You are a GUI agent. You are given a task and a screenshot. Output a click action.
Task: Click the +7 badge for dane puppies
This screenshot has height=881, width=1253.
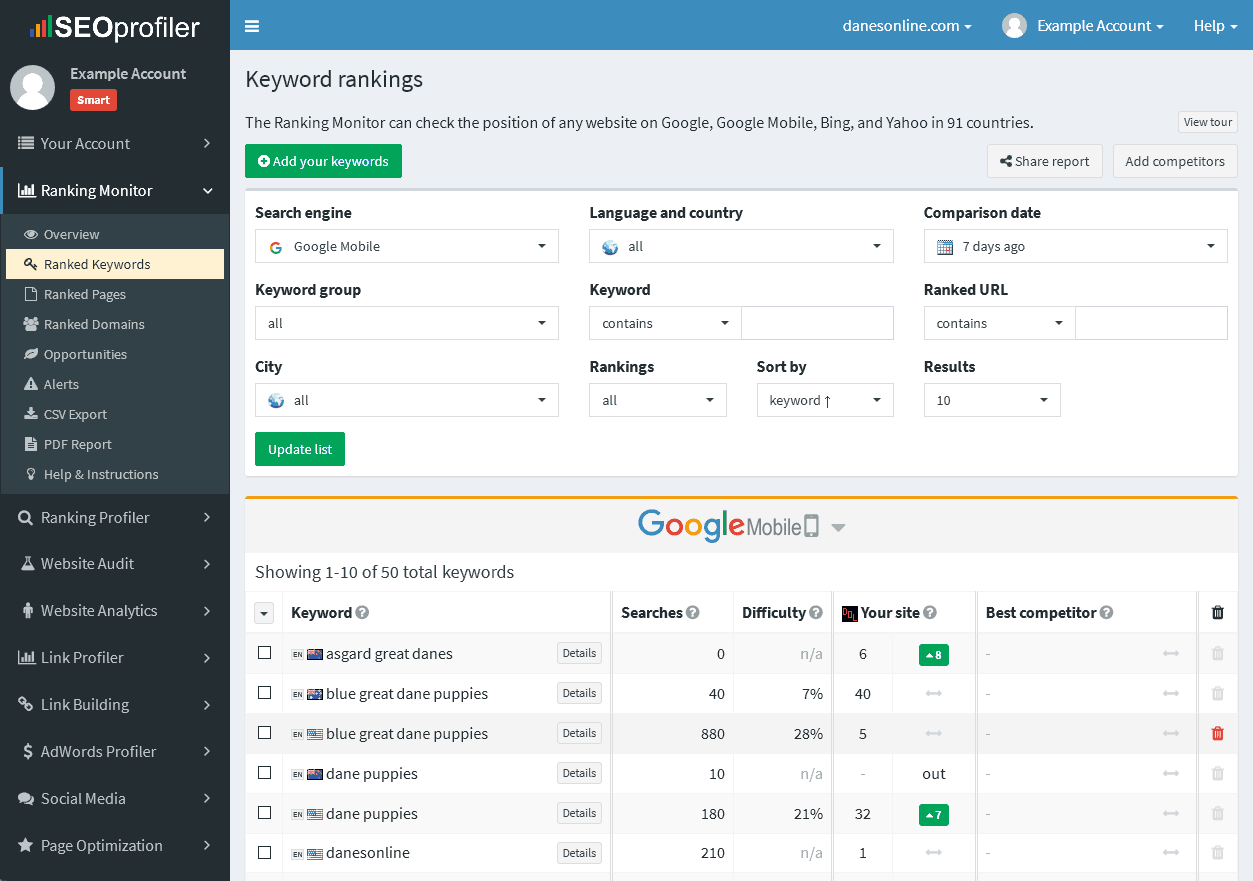point(933,814)
